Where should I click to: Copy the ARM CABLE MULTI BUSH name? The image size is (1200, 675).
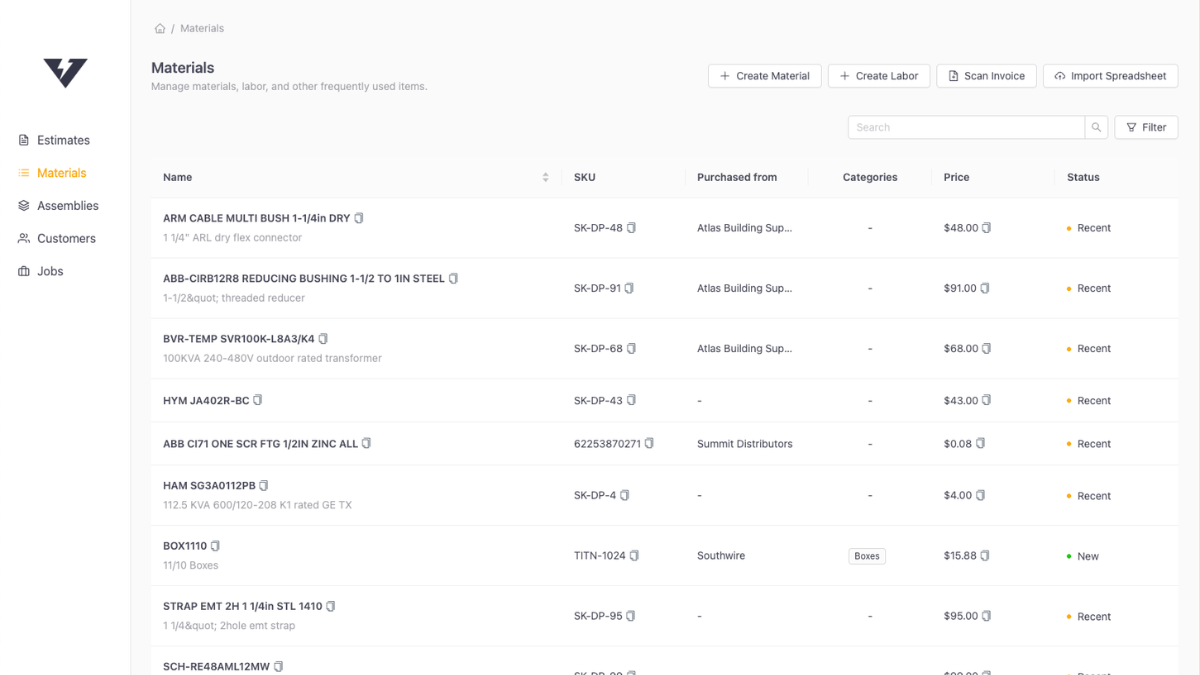click(359, 218)
